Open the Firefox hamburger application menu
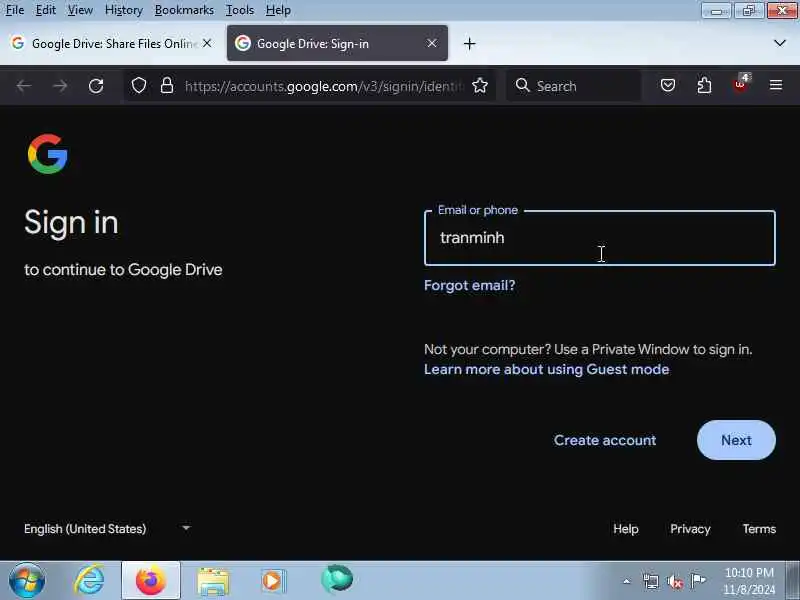800x600 pixels. [x=776, y=85]
